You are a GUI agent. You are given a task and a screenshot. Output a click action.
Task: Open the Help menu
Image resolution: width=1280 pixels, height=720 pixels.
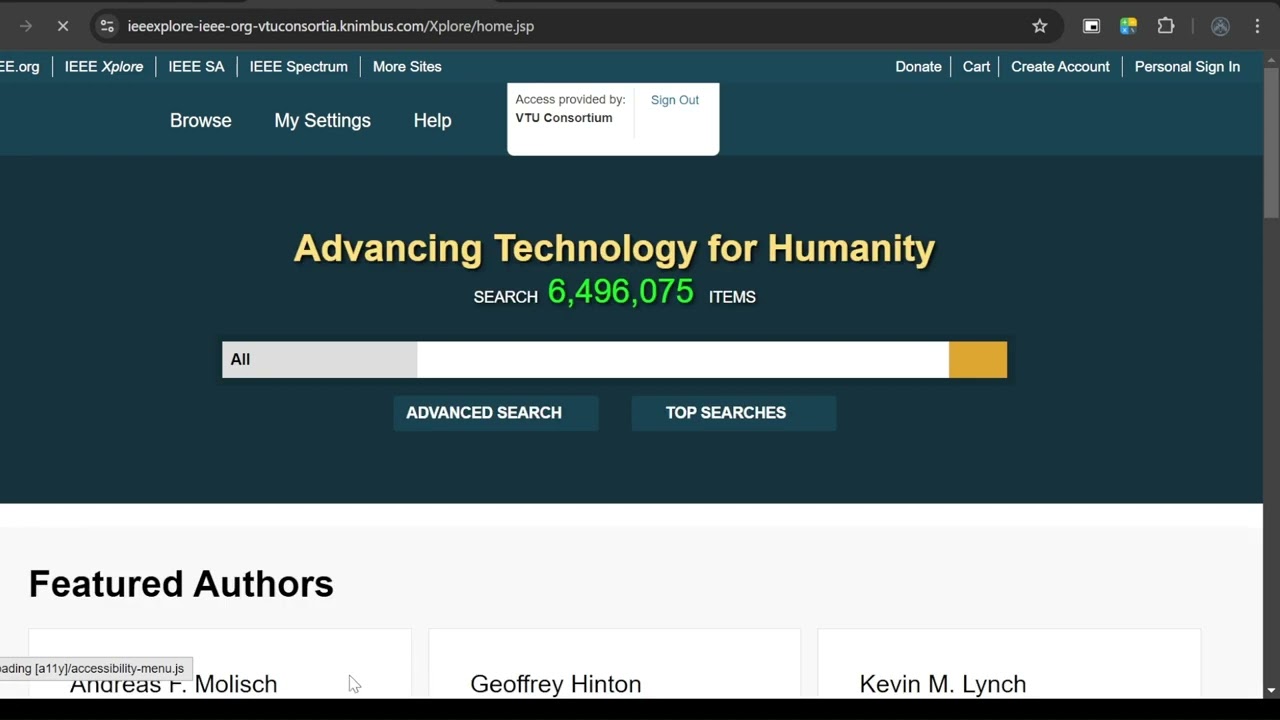433,120
